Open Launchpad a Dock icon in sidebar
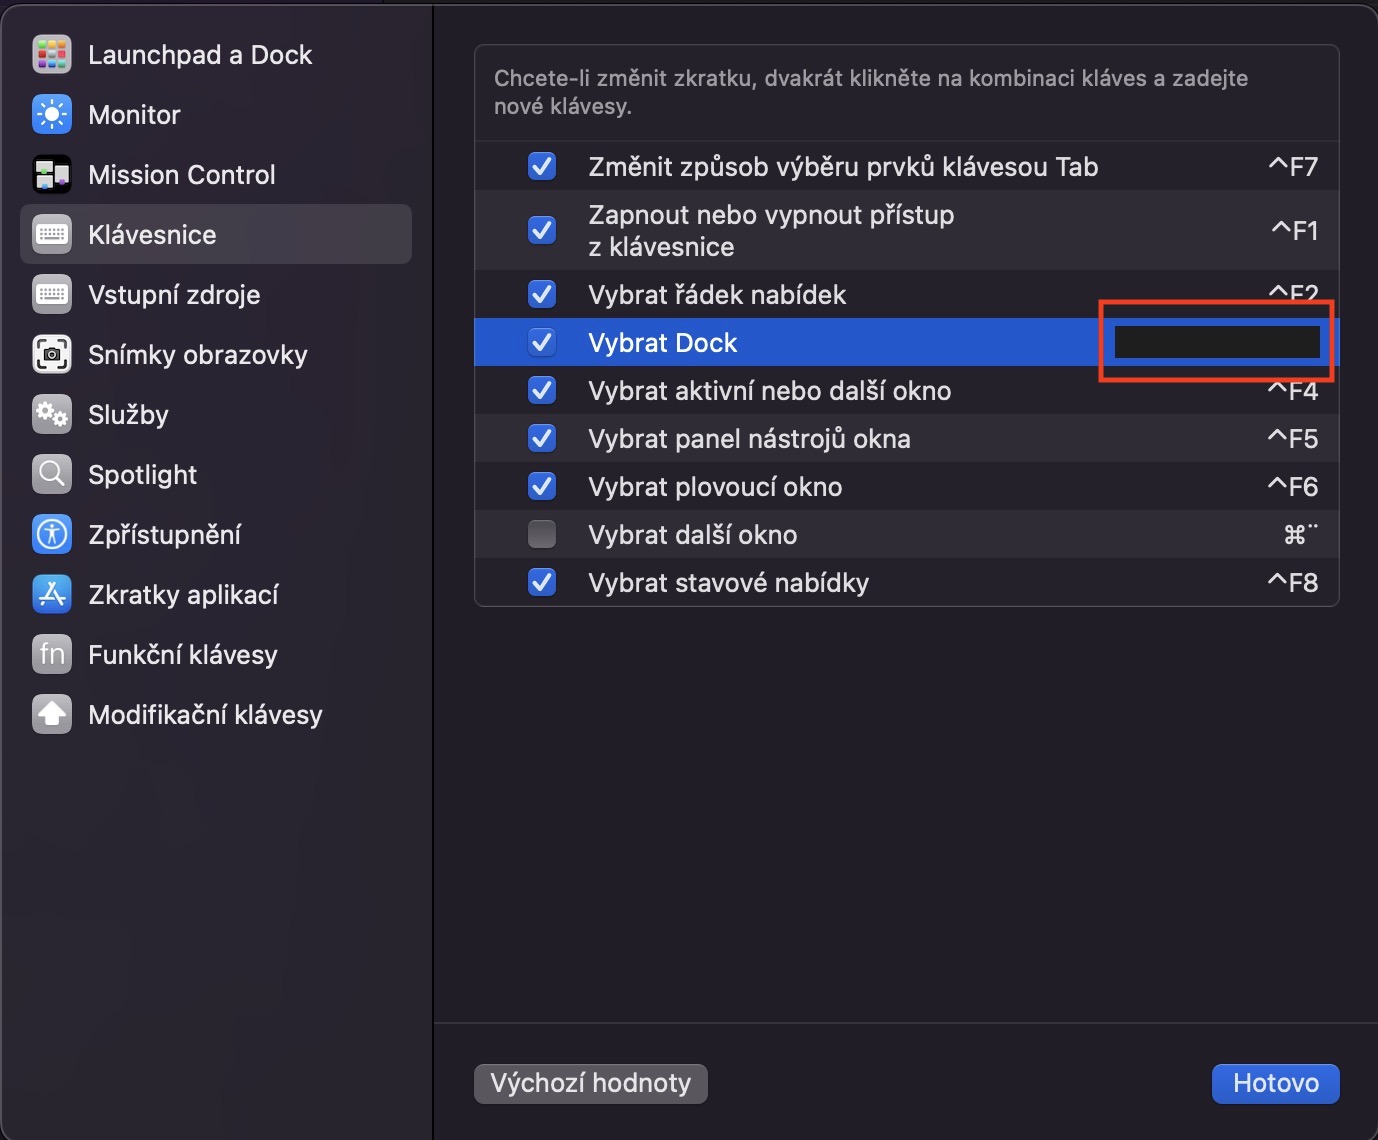The height and width of the screenshot is (1140, 1378). pyautogui.click(x=52, y=55)
